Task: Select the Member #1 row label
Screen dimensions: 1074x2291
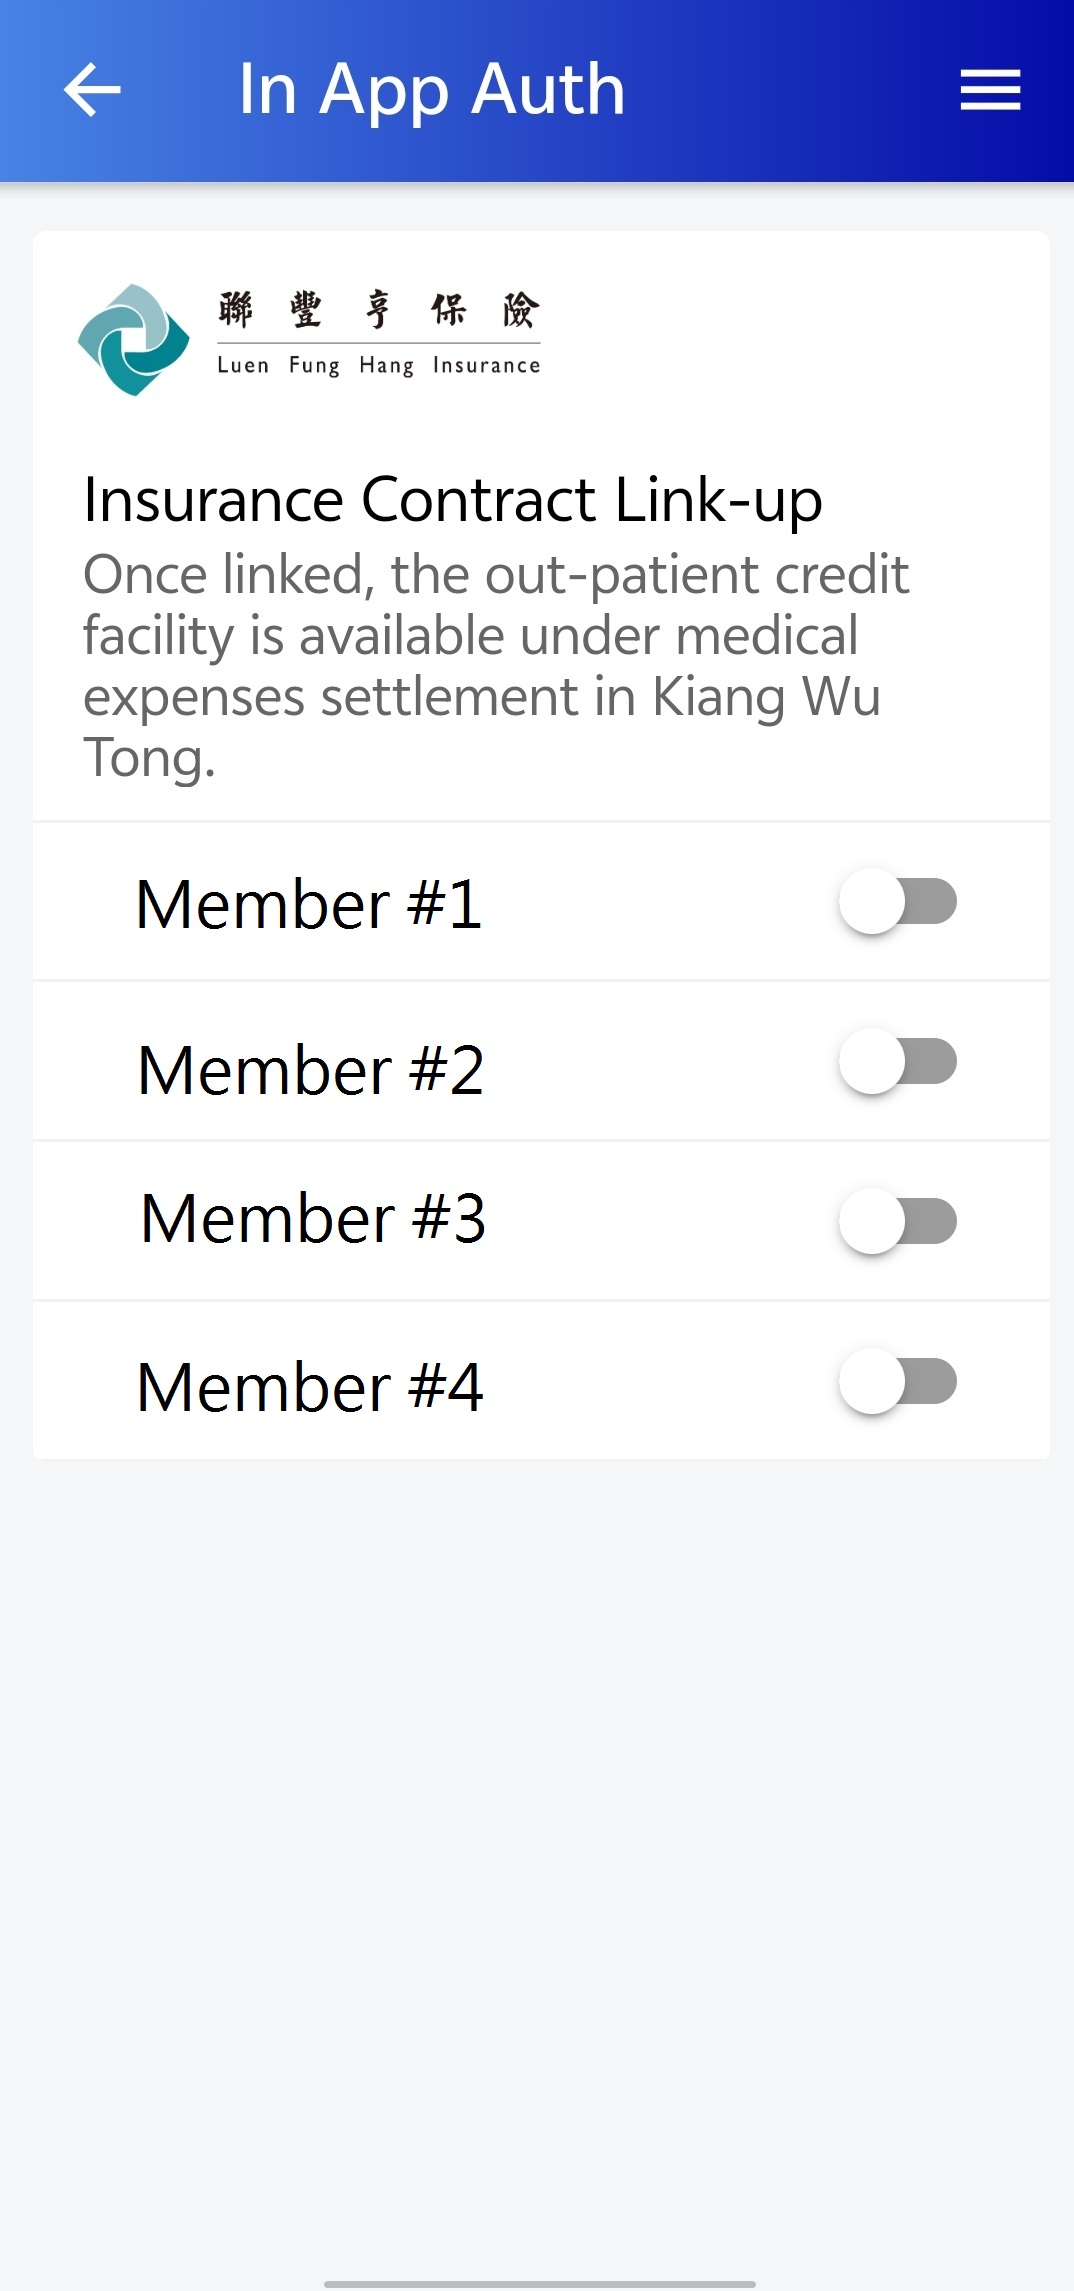Action: coord(309,904)
